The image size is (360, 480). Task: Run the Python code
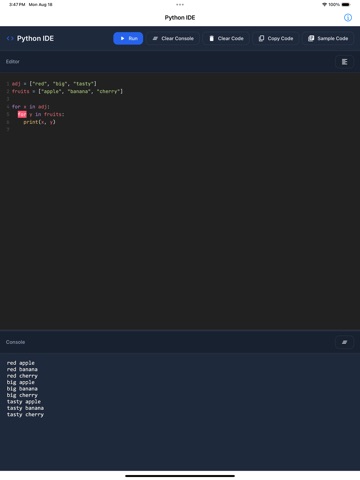pos(128,38)
